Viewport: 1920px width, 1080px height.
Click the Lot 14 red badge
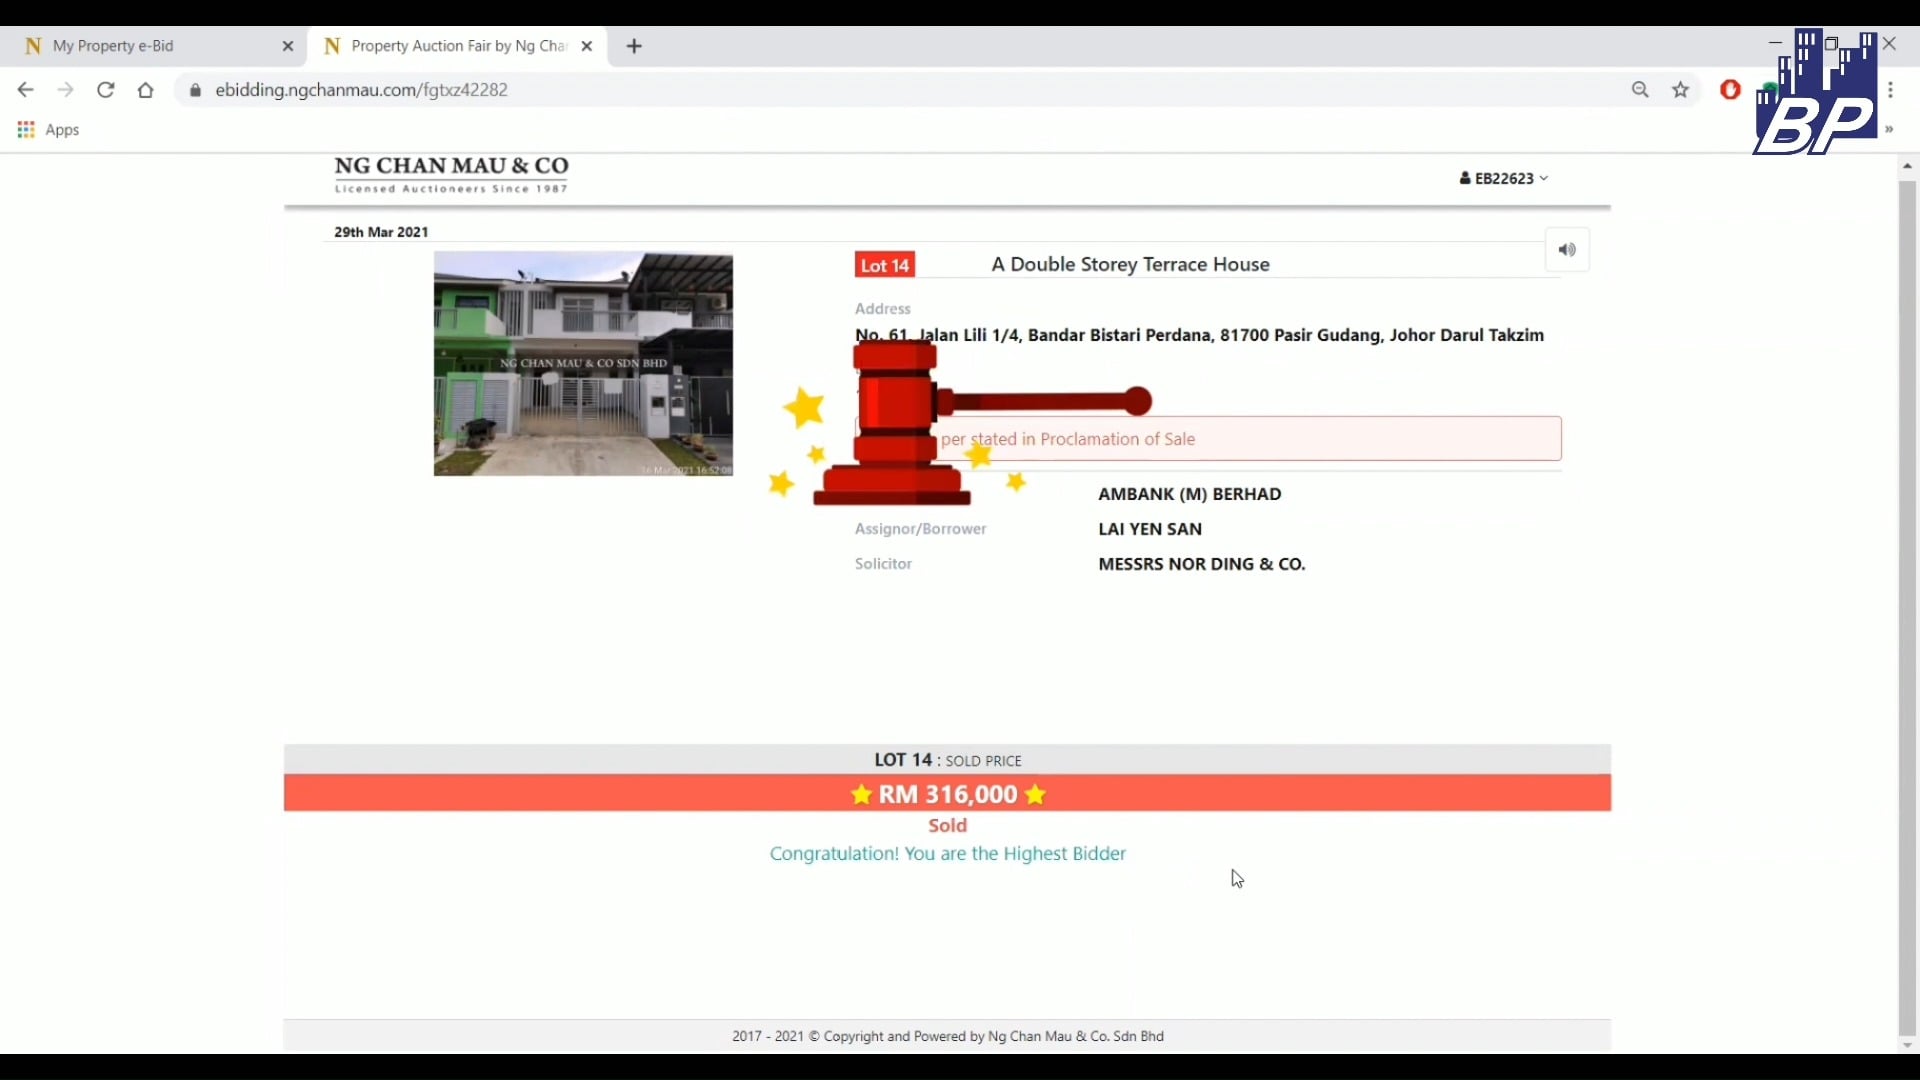885,265
